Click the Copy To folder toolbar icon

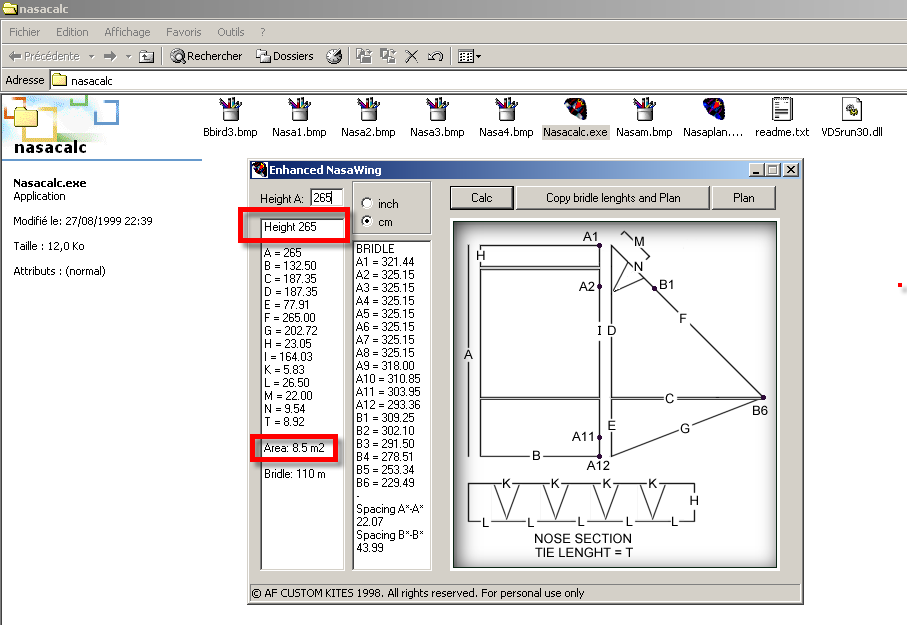click(x=388, y=56)
